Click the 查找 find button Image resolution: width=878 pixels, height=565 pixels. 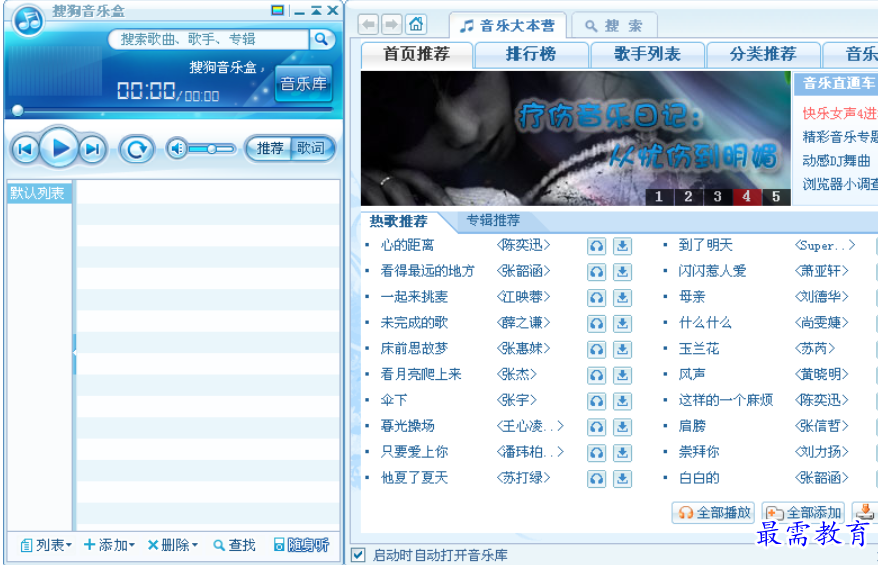coord(235,545)
